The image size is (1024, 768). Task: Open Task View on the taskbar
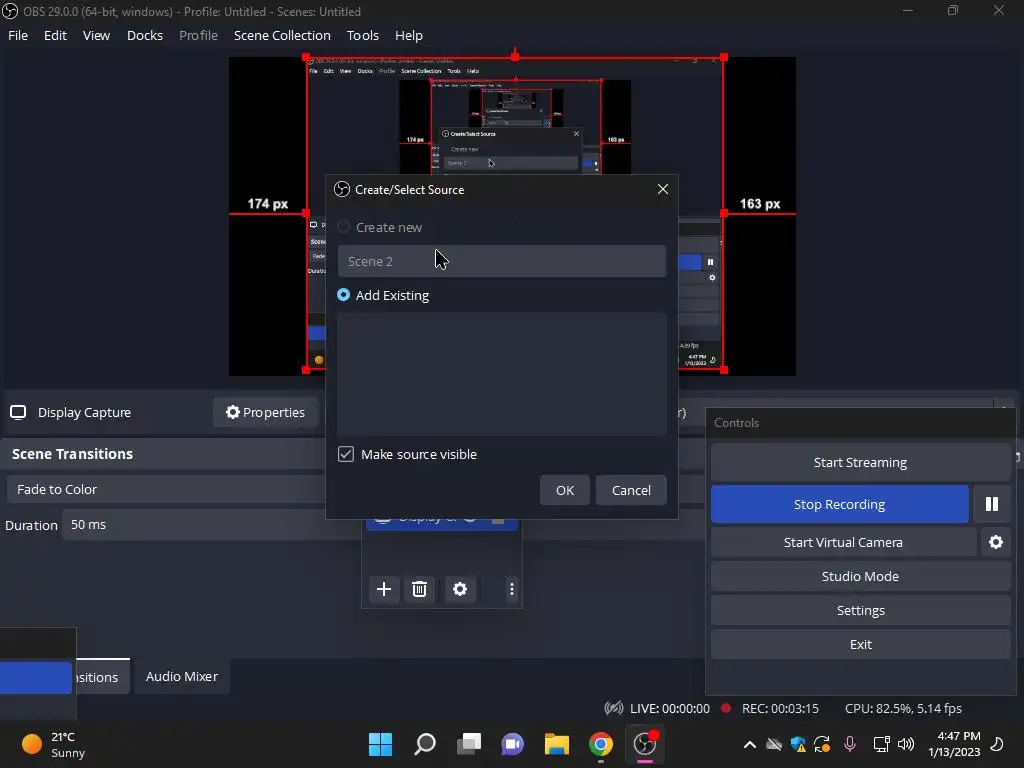[x=469, y=744]
